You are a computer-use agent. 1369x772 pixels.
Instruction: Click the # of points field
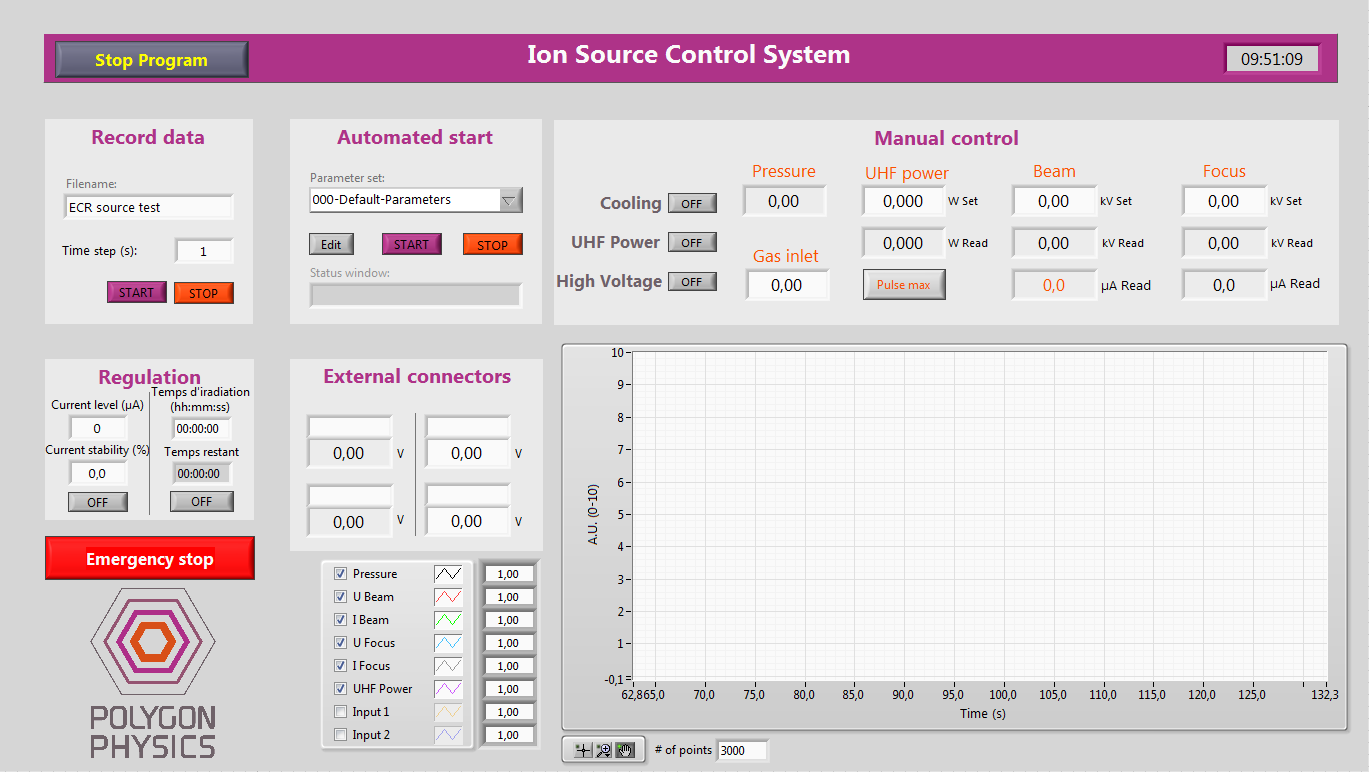click(742, 750)
